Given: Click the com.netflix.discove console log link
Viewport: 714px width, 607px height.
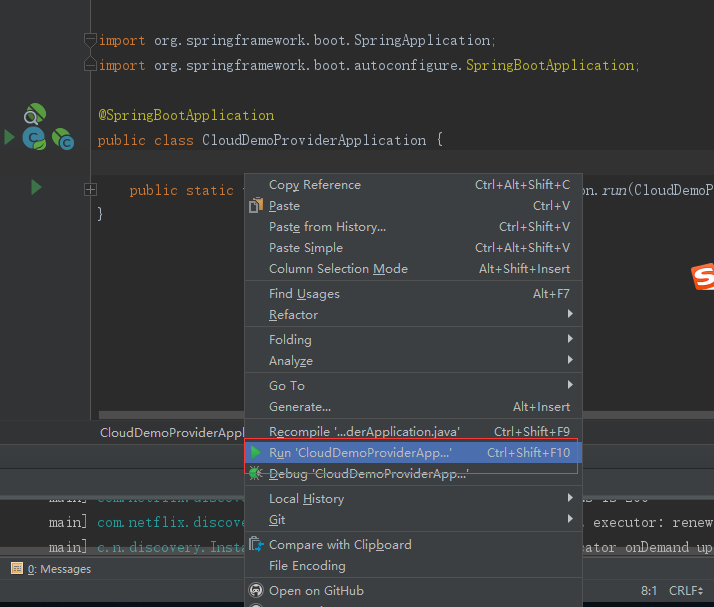Looking at the screenshot, I should point(171,522).
